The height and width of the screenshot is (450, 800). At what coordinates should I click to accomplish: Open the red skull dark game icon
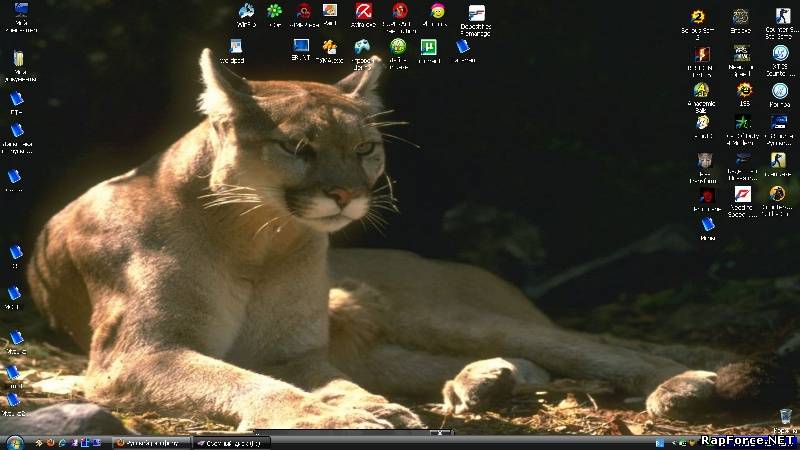pyautogui.click(x=707, y=195)
